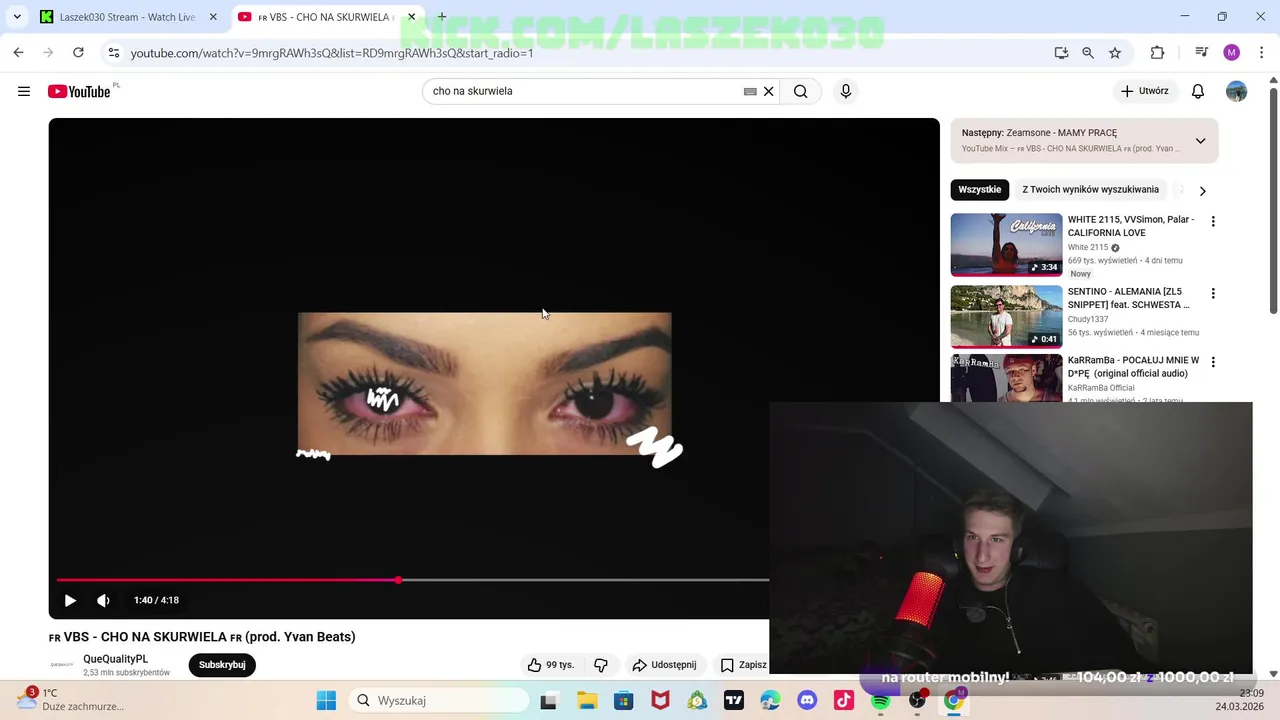Open the SENTINO - ALEMANIA video thumbnail

[x=1006, y=316]
